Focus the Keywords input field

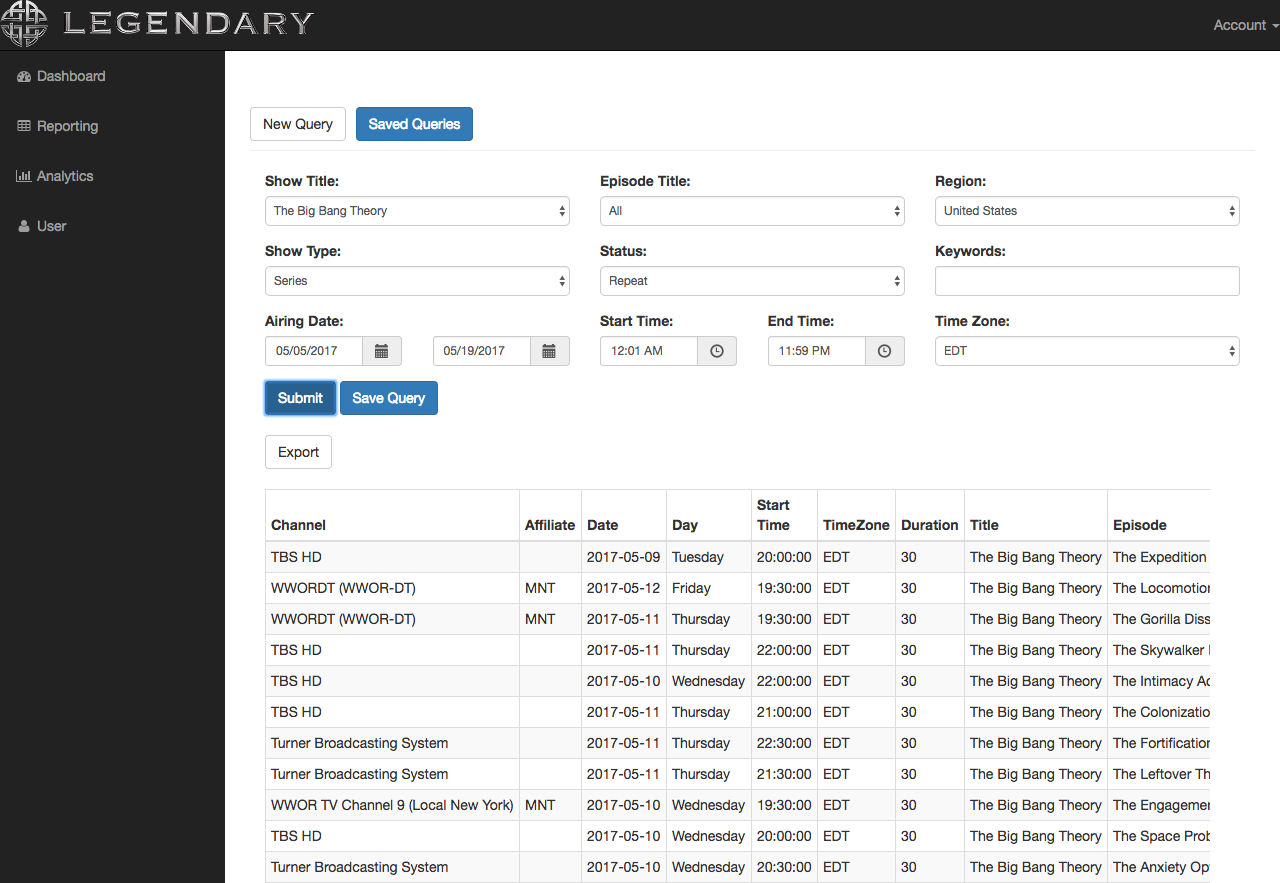click(1087, 281)
